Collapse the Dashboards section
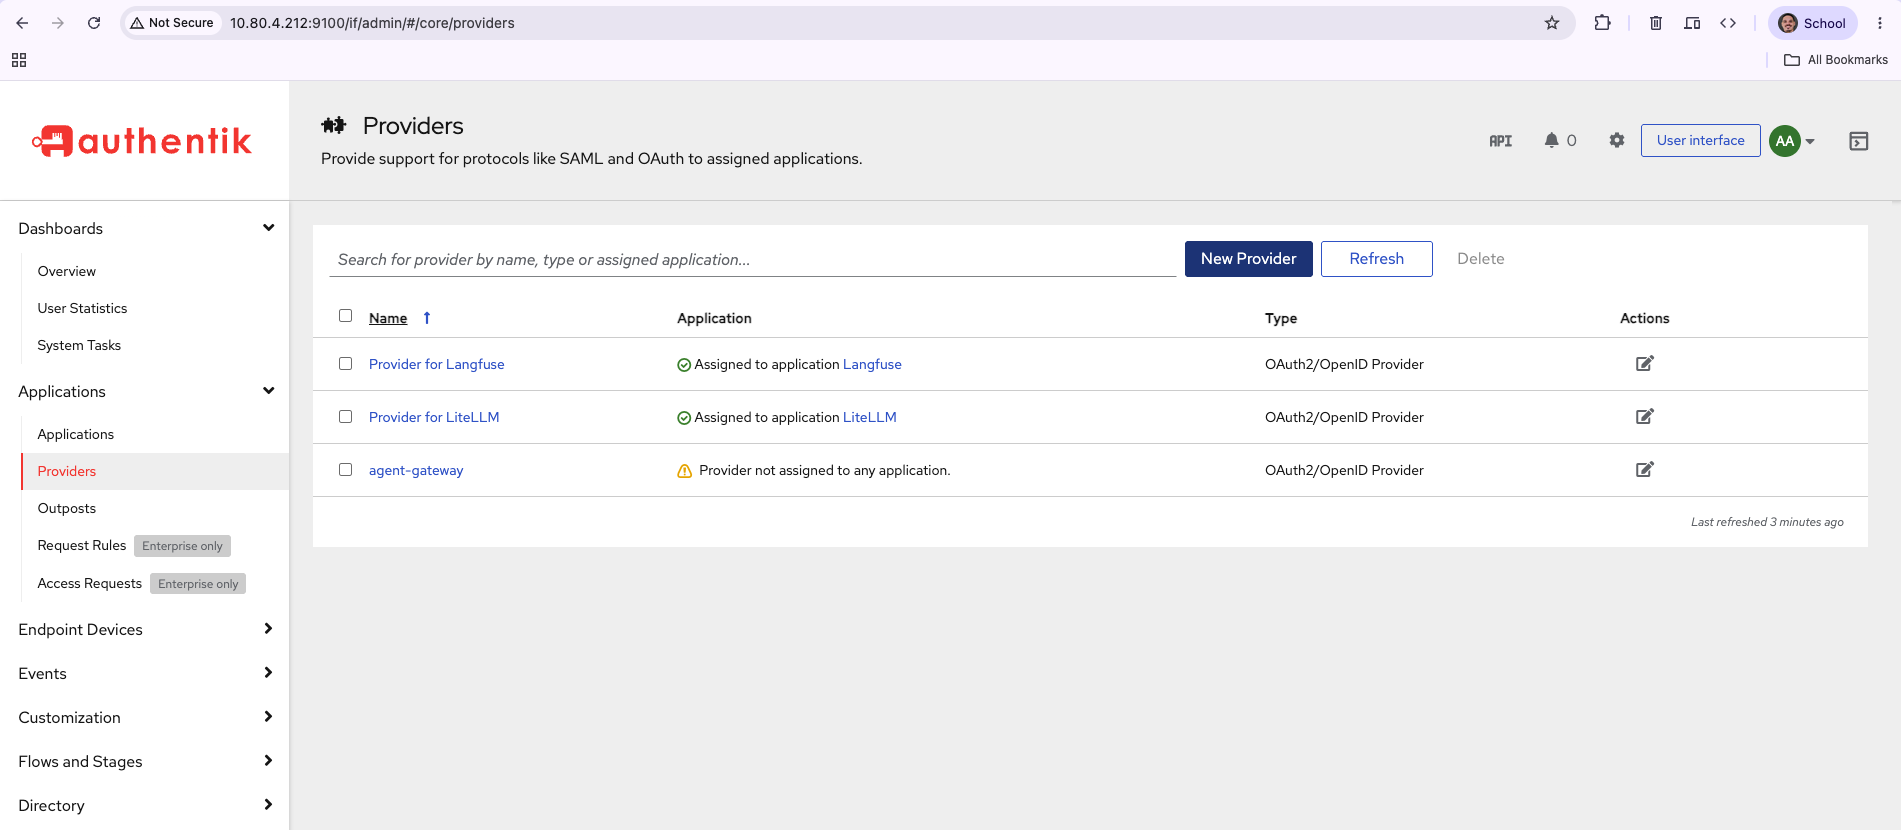 pos(145,228)
